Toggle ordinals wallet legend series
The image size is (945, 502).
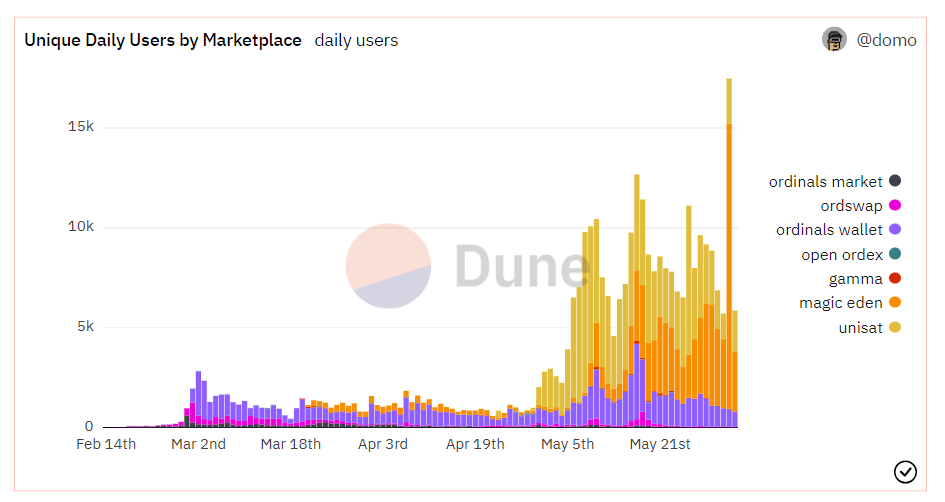tap(829, 229)
